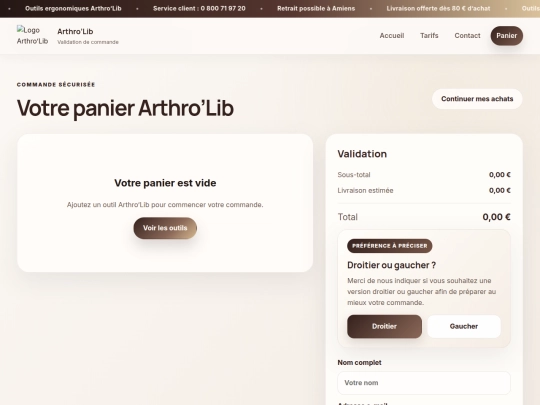540x405 pixels.
Task: Click 'Livraison offerte dès 80 € d'achat' text
Action: click(438, 8)
